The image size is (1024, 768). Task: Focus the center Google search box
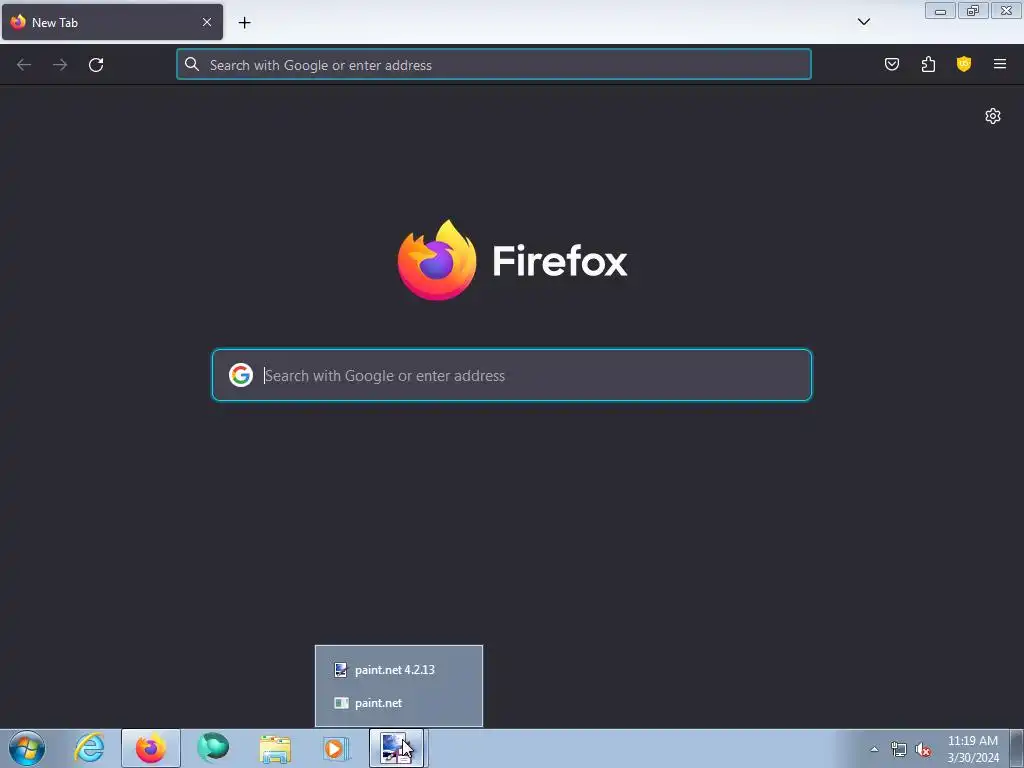(x=512, y=375)
